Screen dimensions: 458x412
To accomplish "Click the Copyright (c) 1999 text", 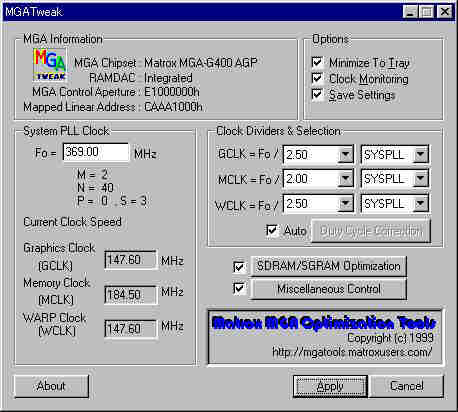I will pyautogui.click(x=390, y=338).
